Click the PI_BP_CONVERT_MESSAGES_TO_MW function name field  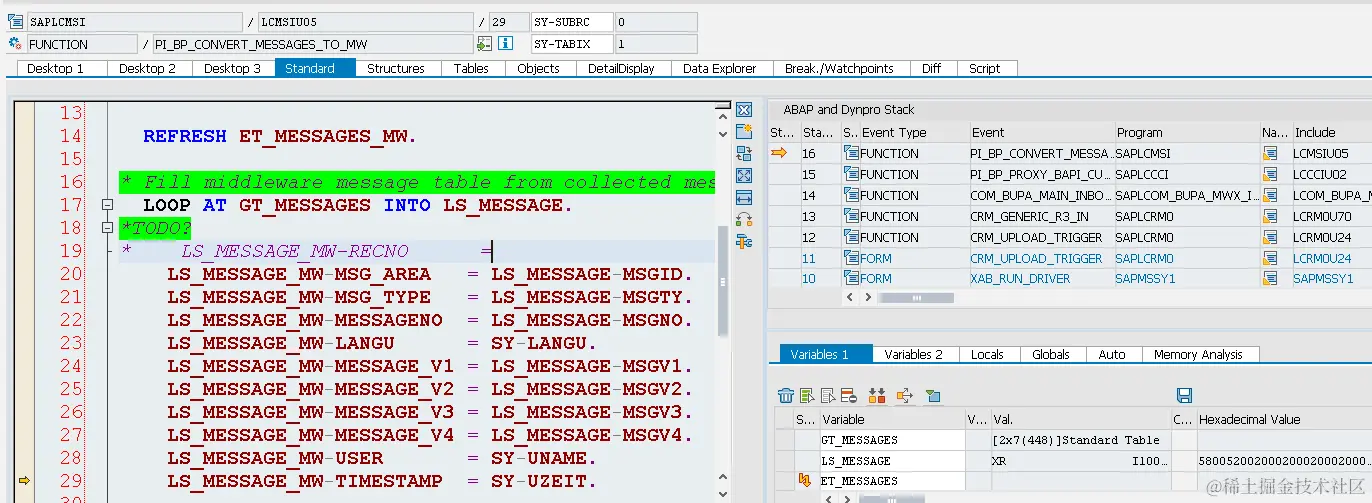313,44
